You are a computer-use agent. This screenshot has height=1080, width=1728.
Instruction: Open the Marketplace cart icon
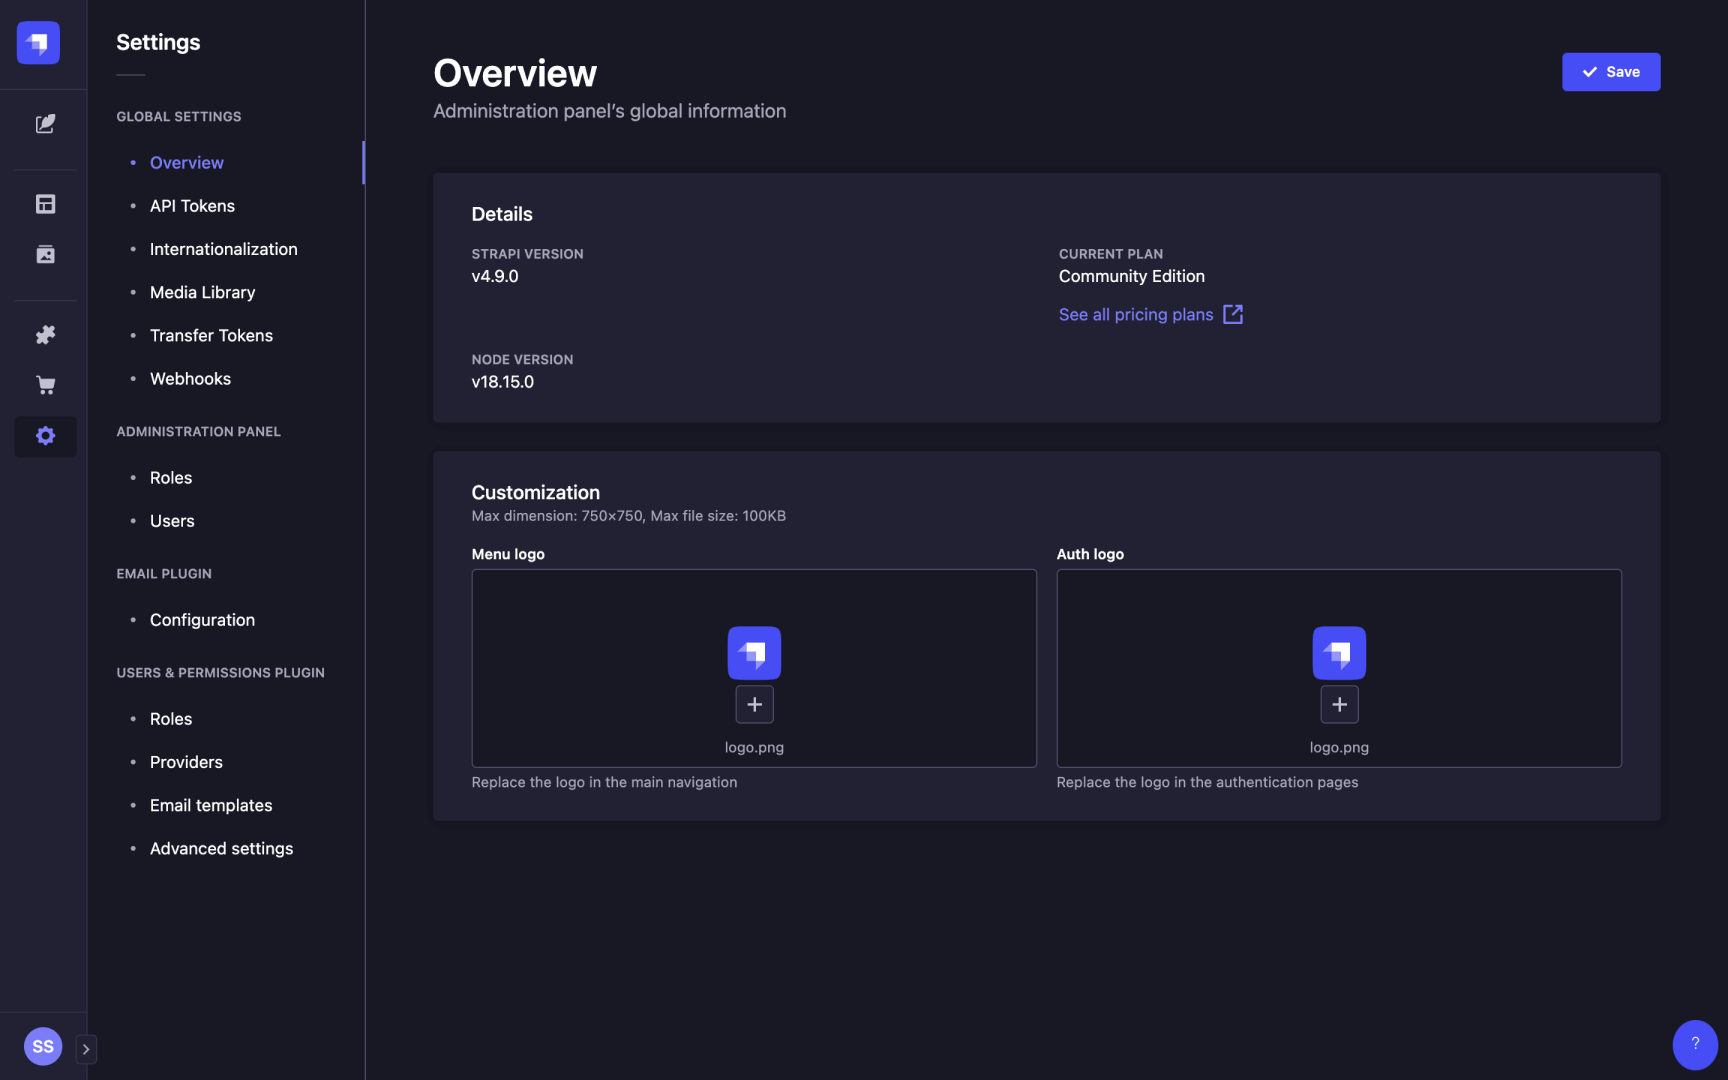(x=45, y=385)
